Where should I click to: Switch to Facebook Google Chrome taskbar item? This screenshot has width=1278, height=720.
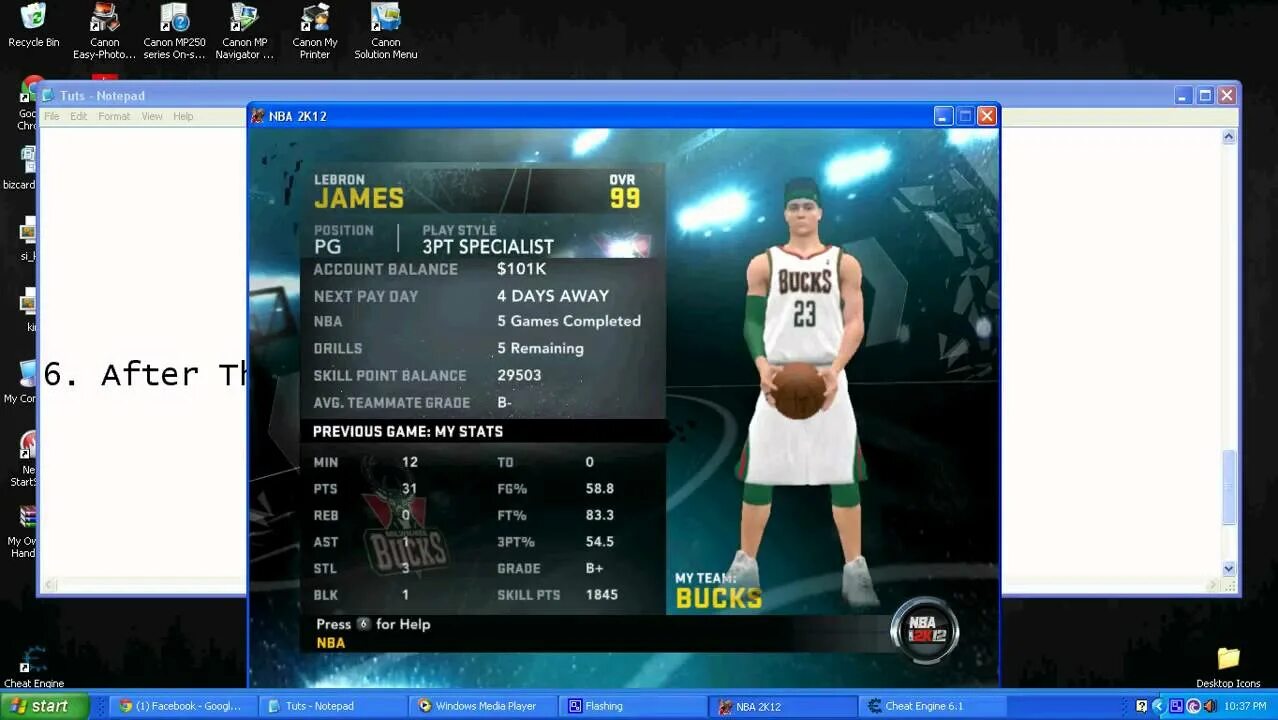click(181, 706)
